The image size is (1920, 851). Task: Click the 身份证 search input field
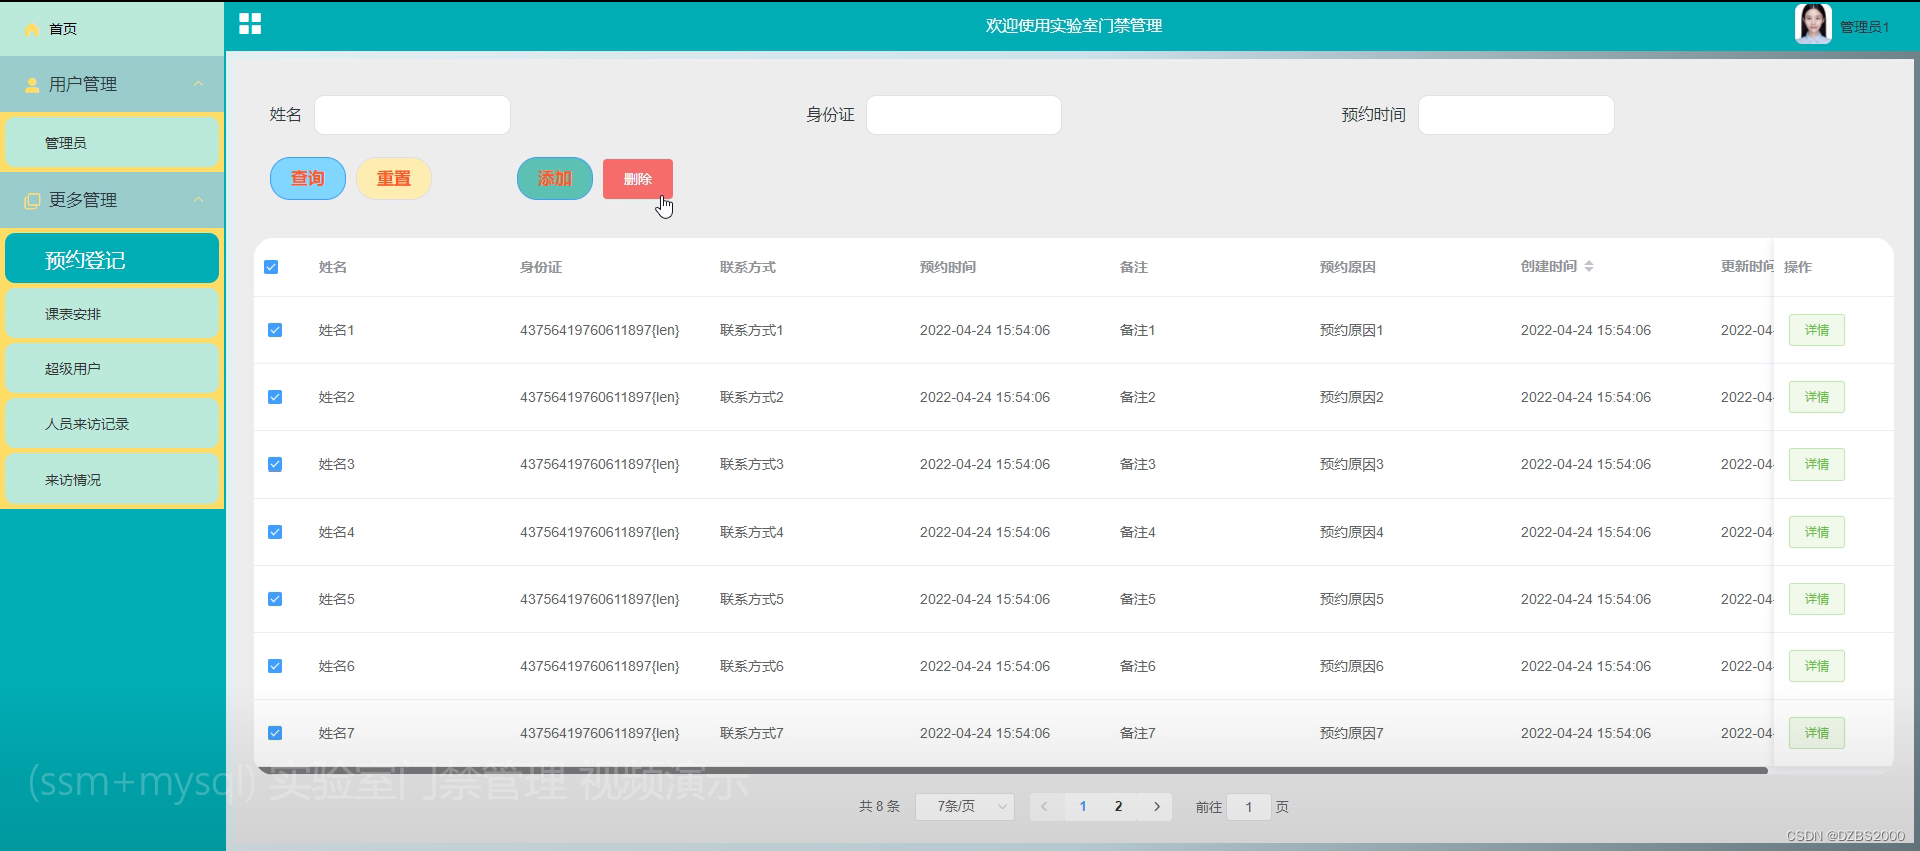coord(964,115)
